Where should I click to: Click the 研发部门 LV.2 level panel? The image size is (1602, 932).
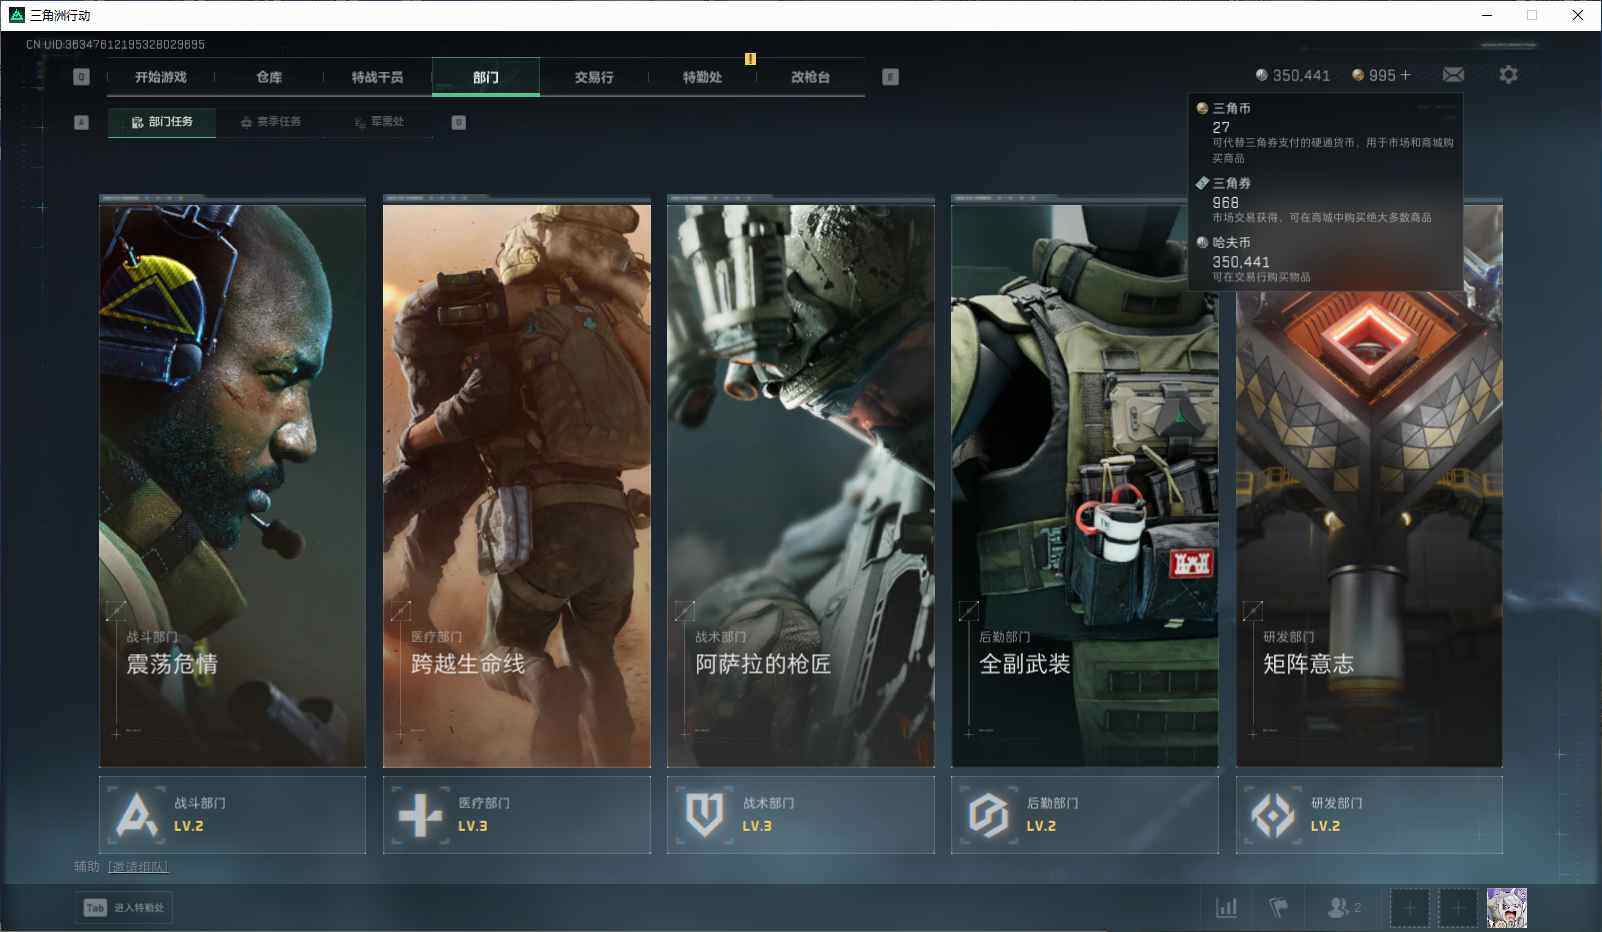(1369, 815)
